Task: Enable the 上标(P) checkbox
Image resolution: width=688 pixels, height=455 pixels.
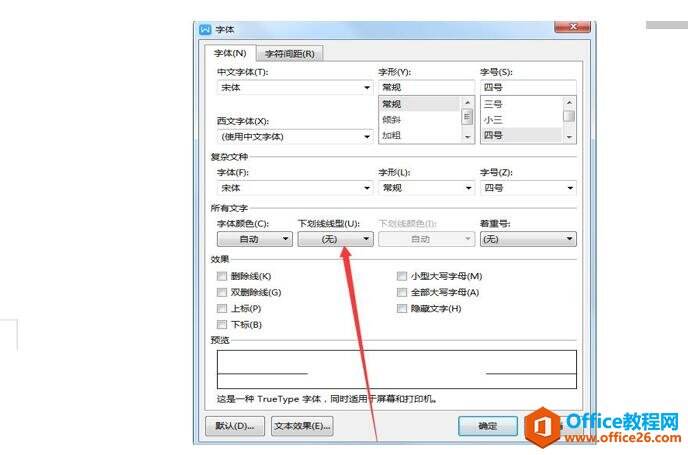Action: (222, 308)
